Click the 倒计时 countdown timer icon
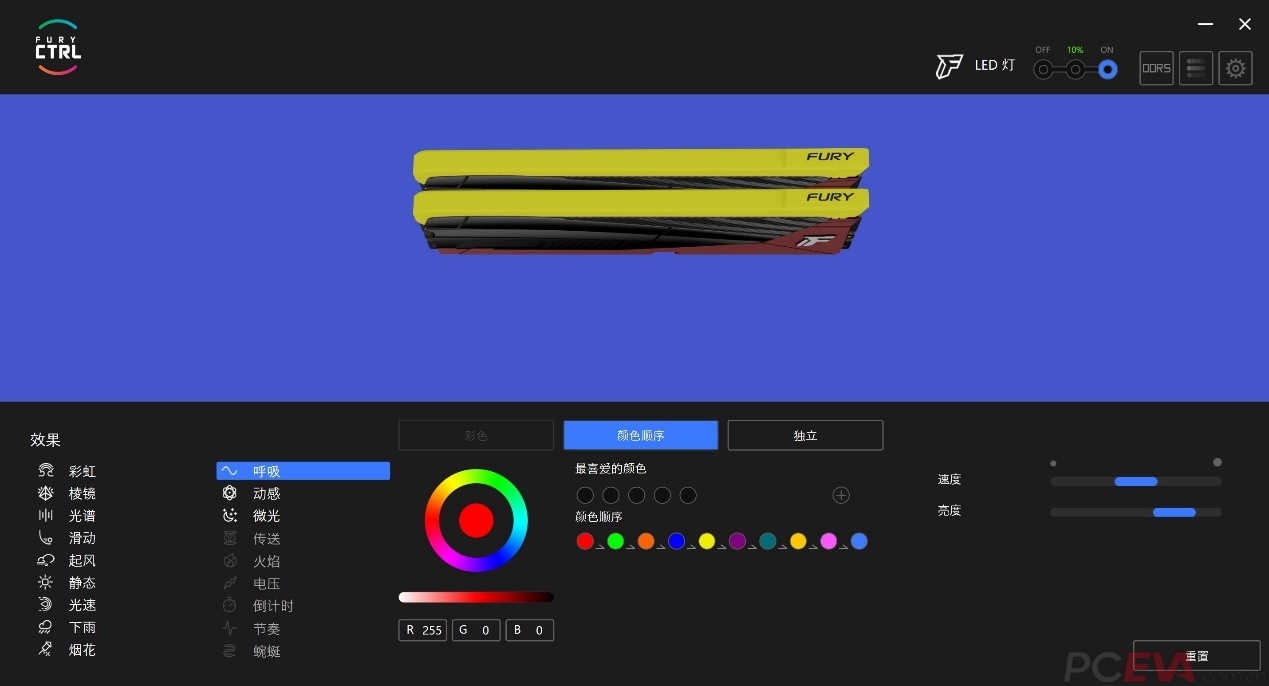1269x686 pixels. (230, 605)
